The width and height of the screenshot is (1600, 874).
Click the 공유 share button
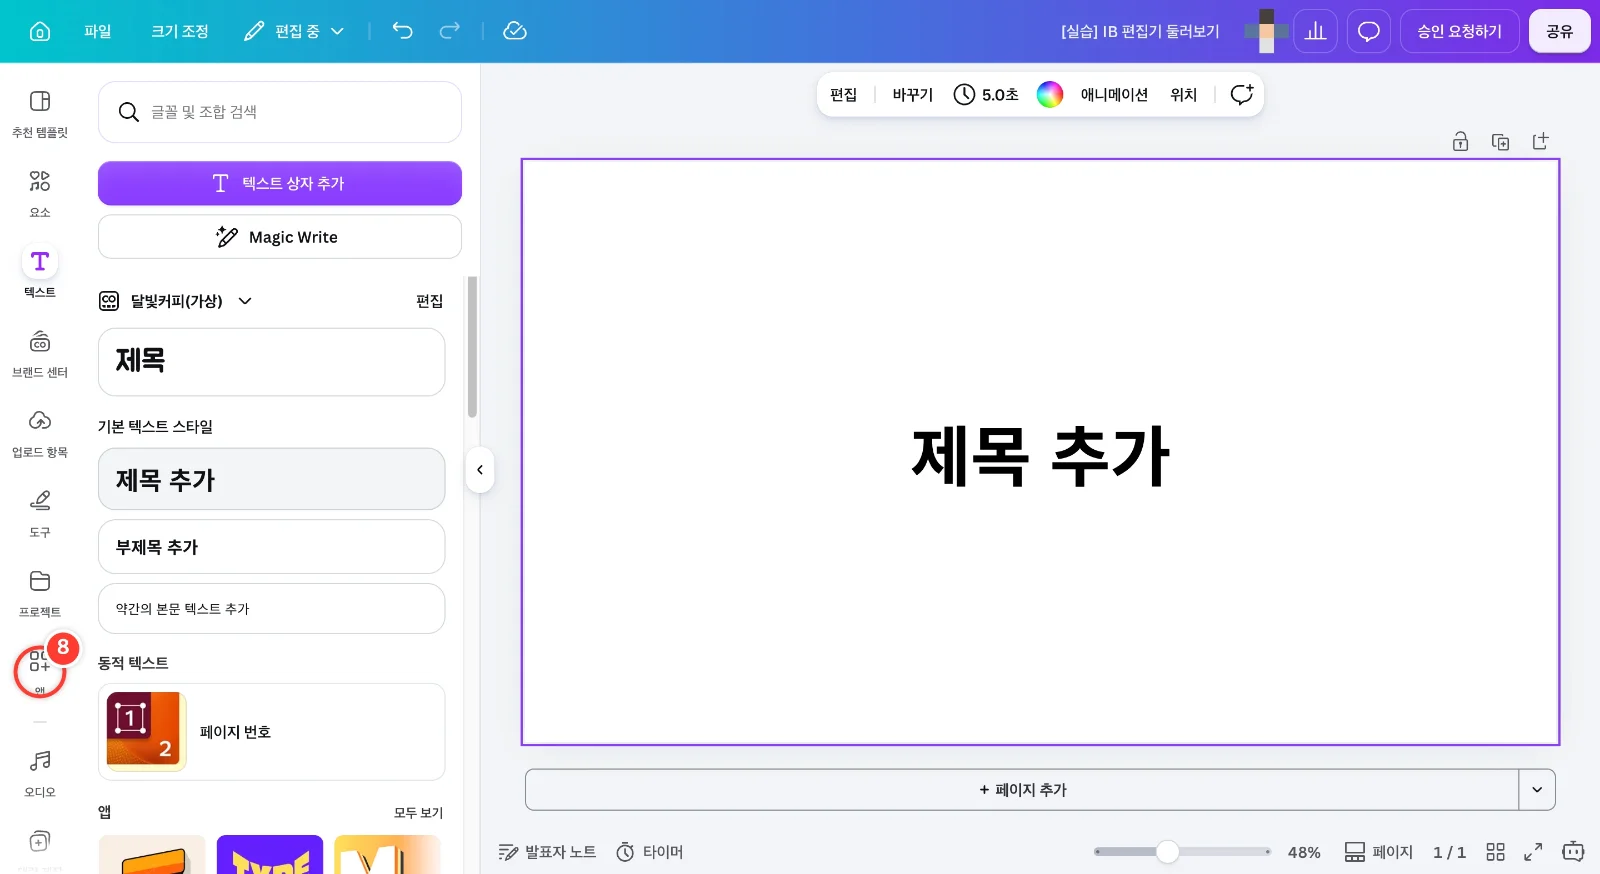tap(1560, 31)
